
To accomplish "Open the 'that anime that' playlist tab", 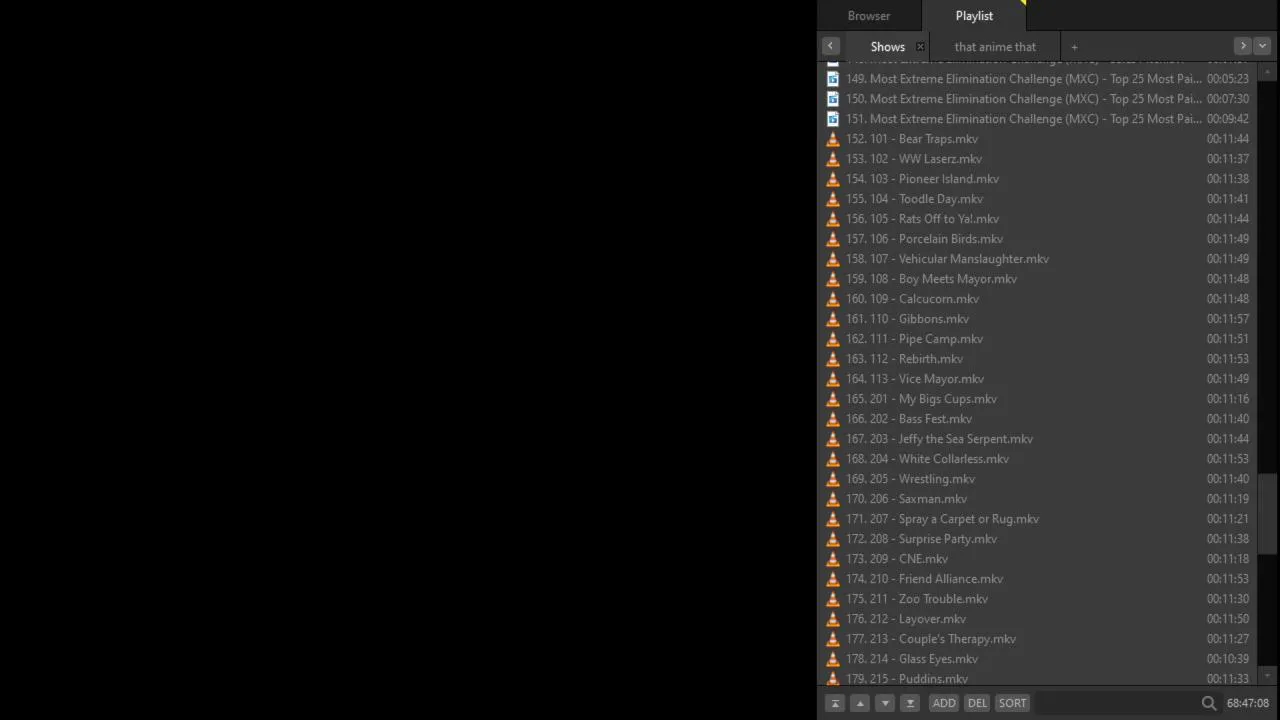I will click(x=995, y=47).
